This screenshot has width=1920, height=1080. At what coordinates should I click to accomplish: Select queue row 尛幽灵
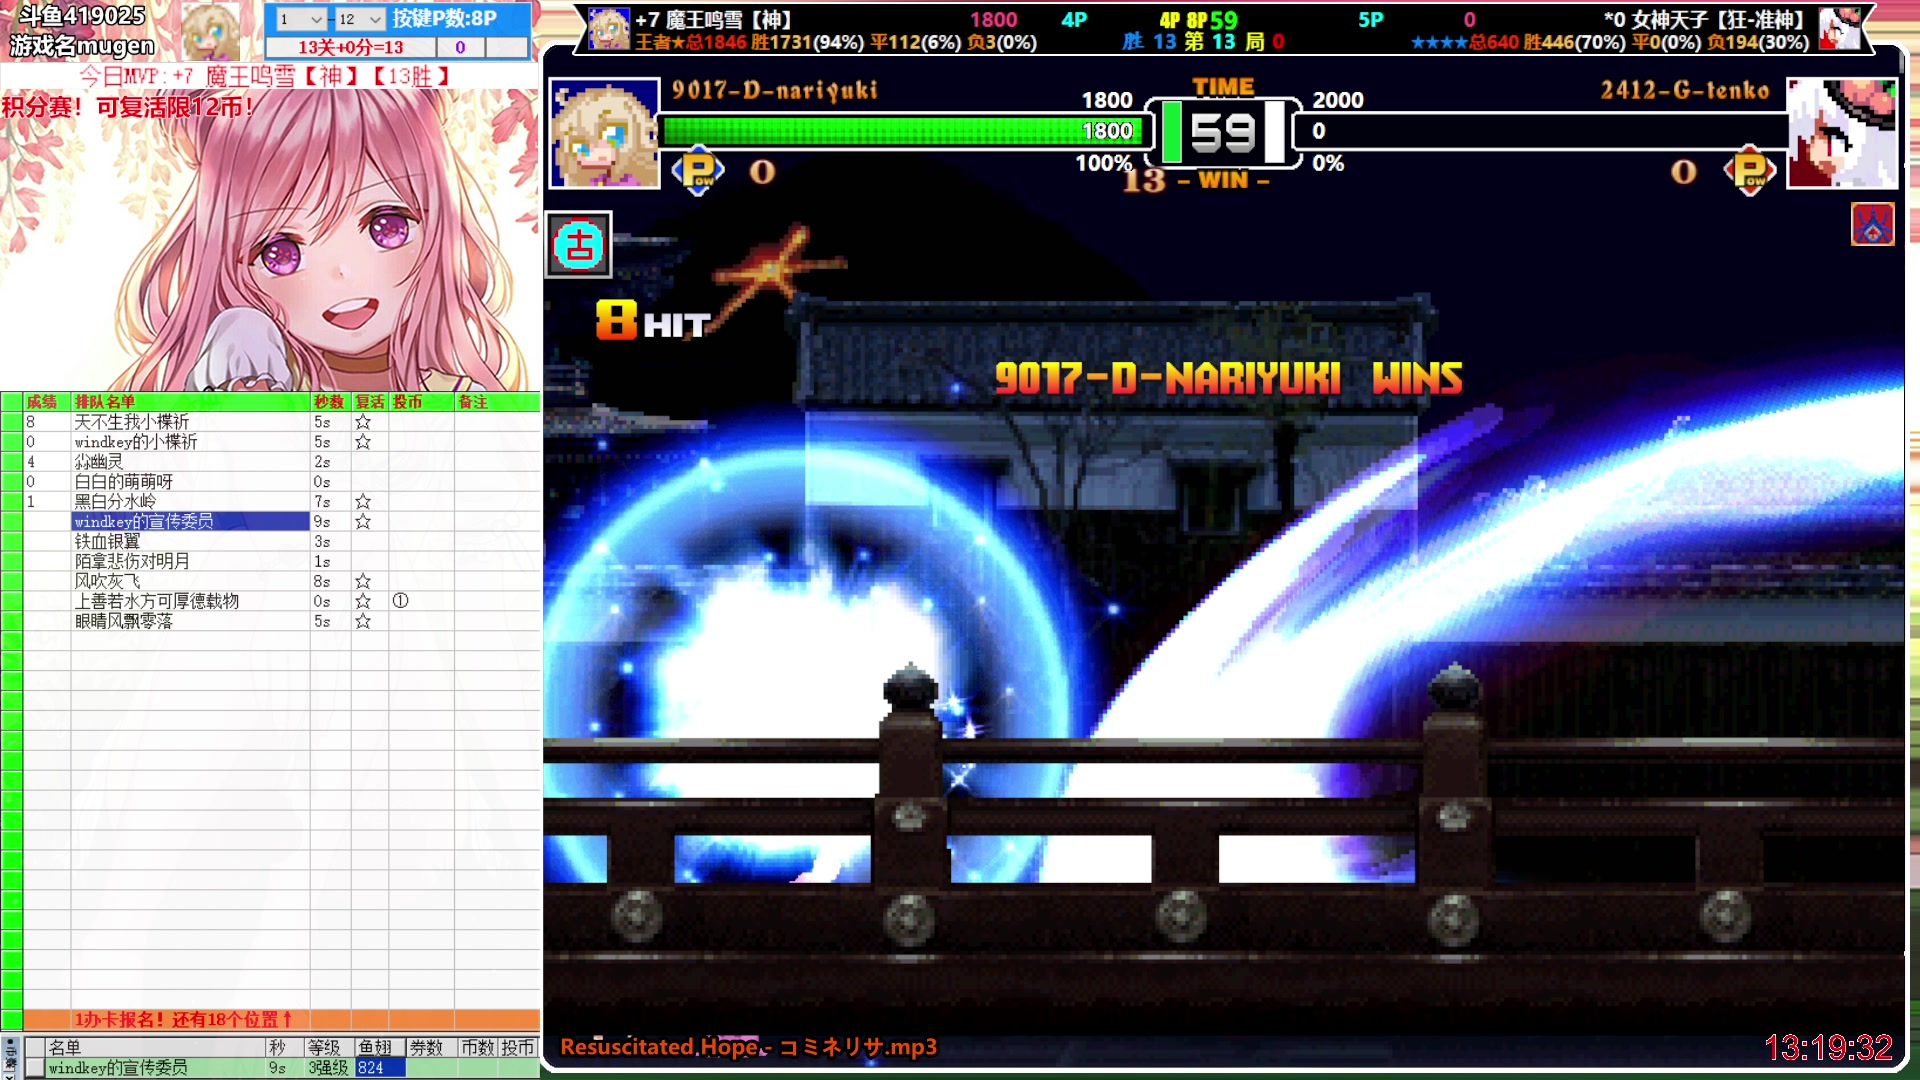coord(190,462)
